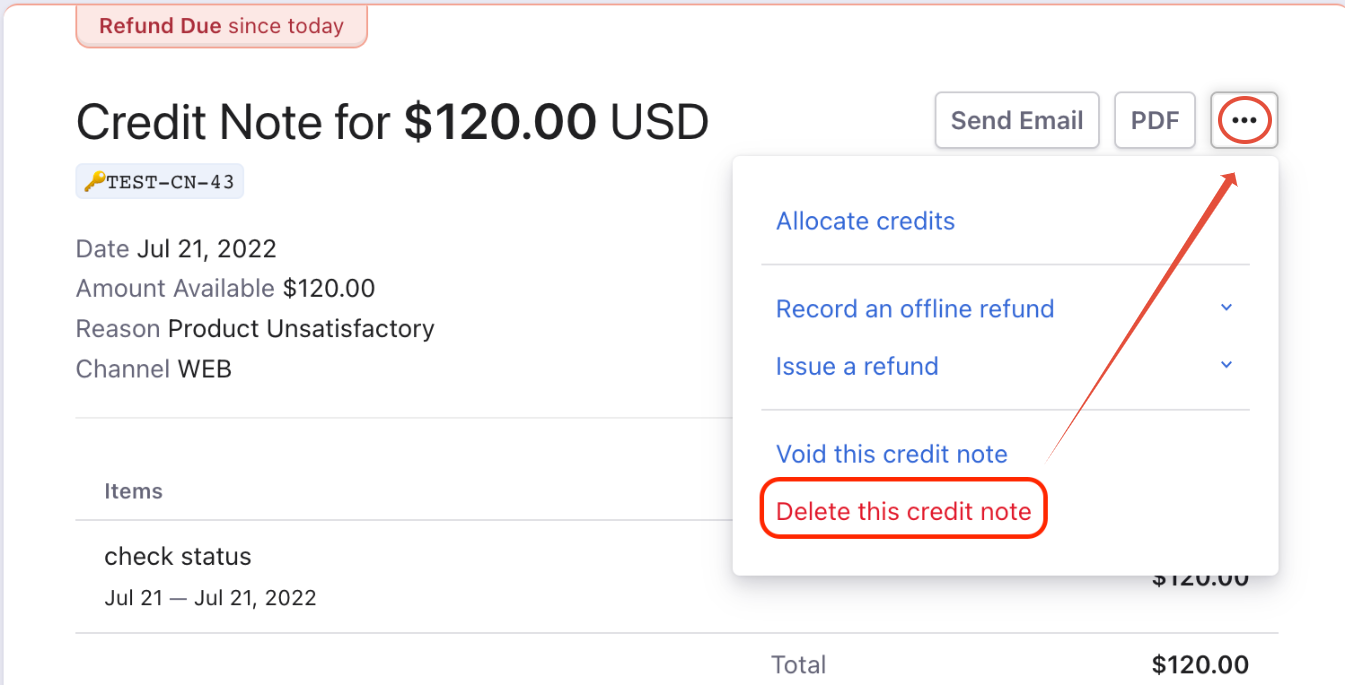Select Allocate credits from the menu
The image size is (1345, 685).
click(x=865, y=221)
